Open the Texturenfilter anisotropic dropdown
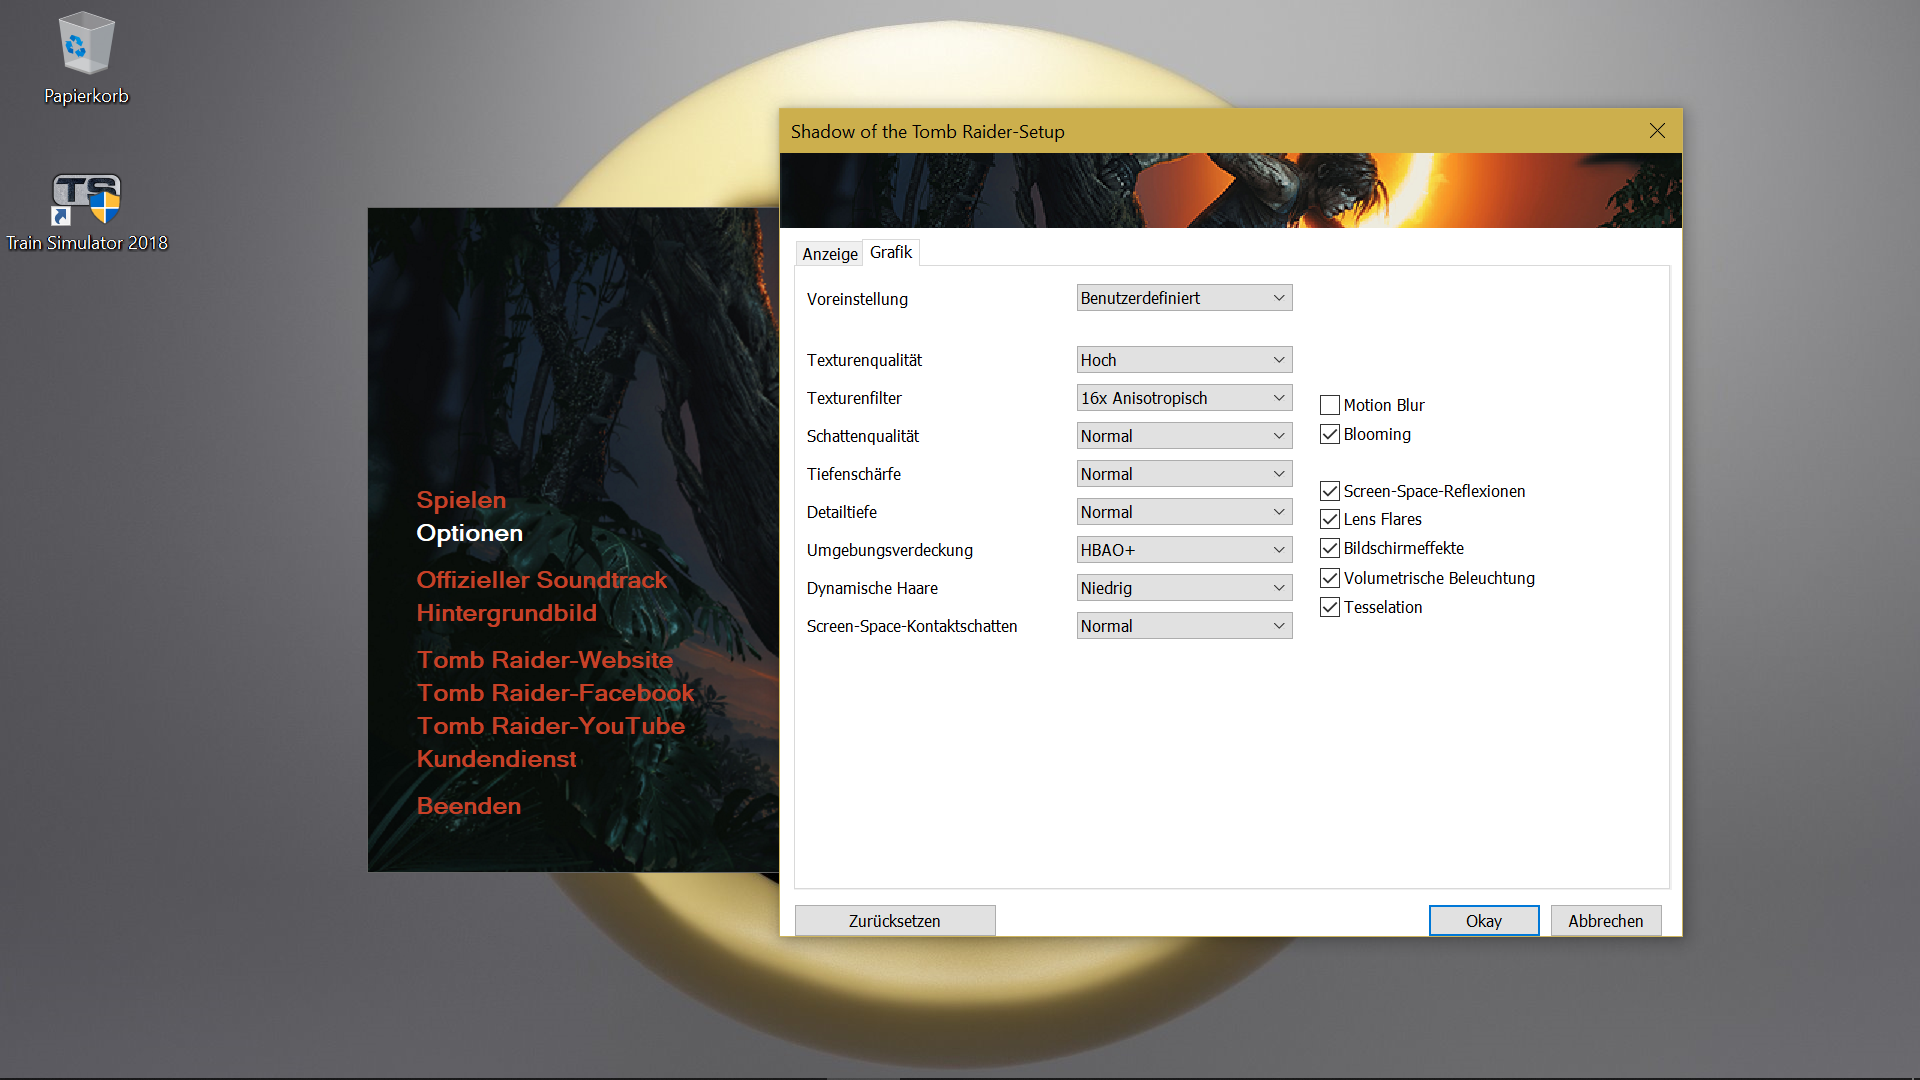1920x1080 pixels. coord(1184,398)
